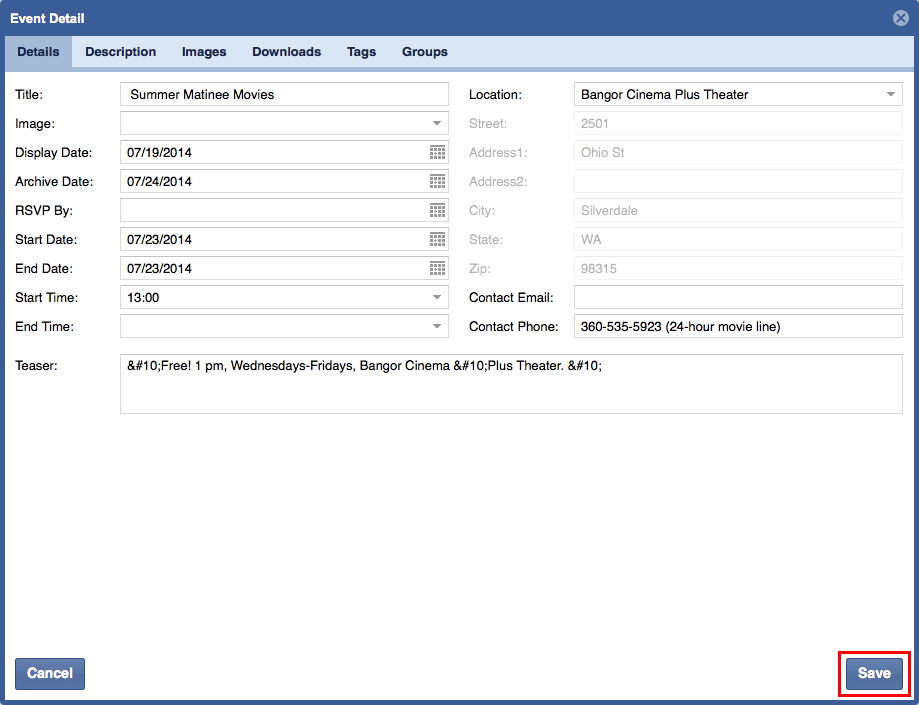Screen dimensions: 919x705
Task: Click inside the Teaser text area
Action: (510, 384)
